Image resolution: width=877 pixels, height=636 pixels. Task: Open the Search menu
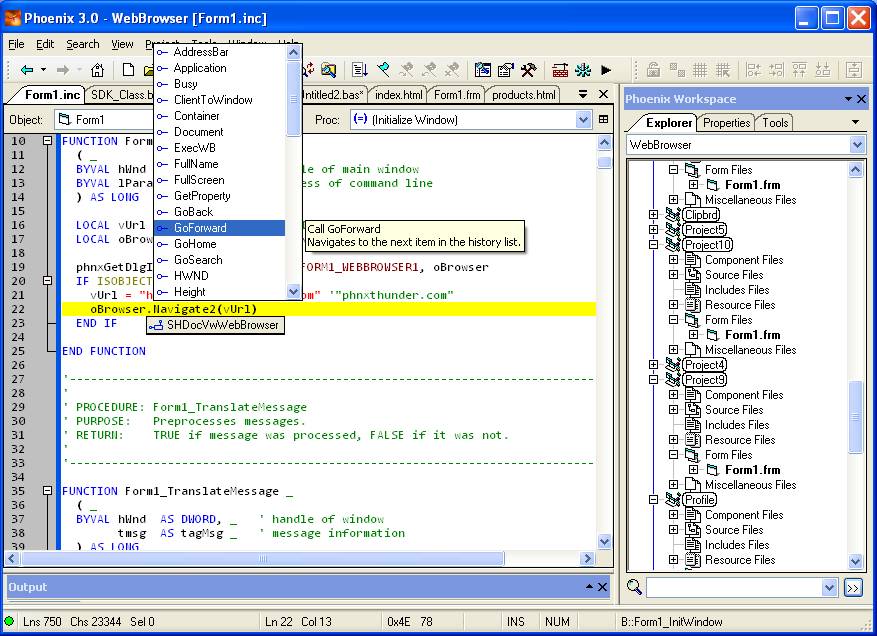click(83, 44)
